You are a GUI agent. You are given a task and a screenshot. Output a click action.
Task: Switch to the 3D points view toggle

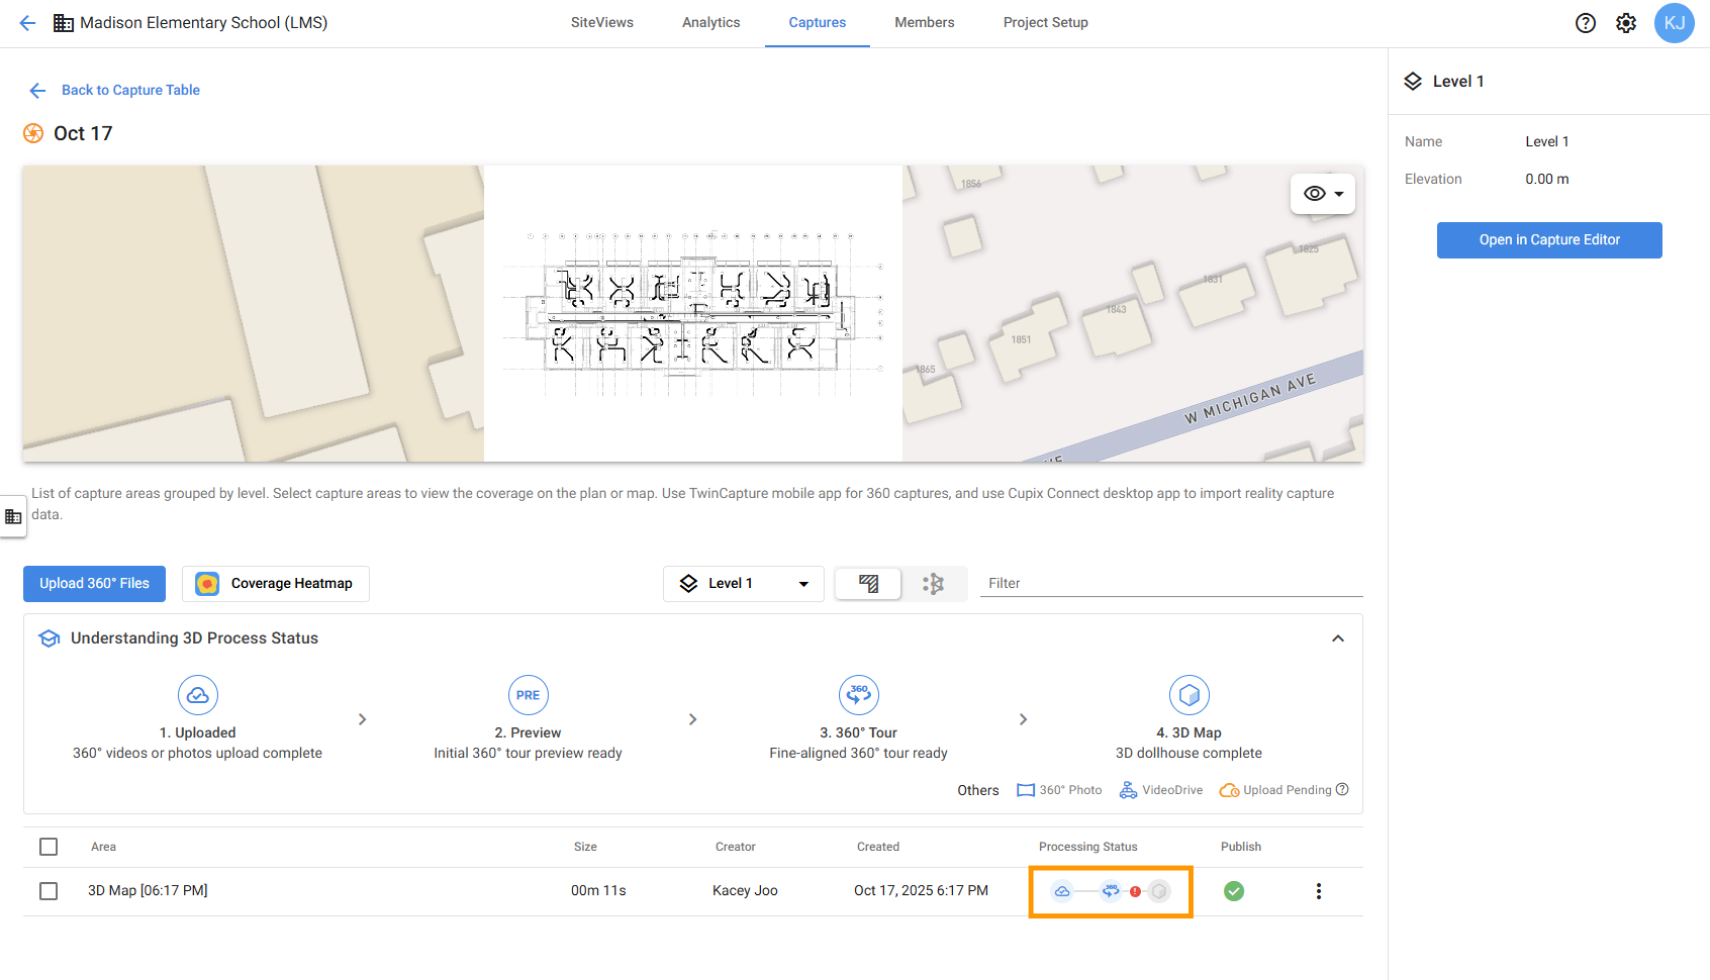click(x=933, y=584)
